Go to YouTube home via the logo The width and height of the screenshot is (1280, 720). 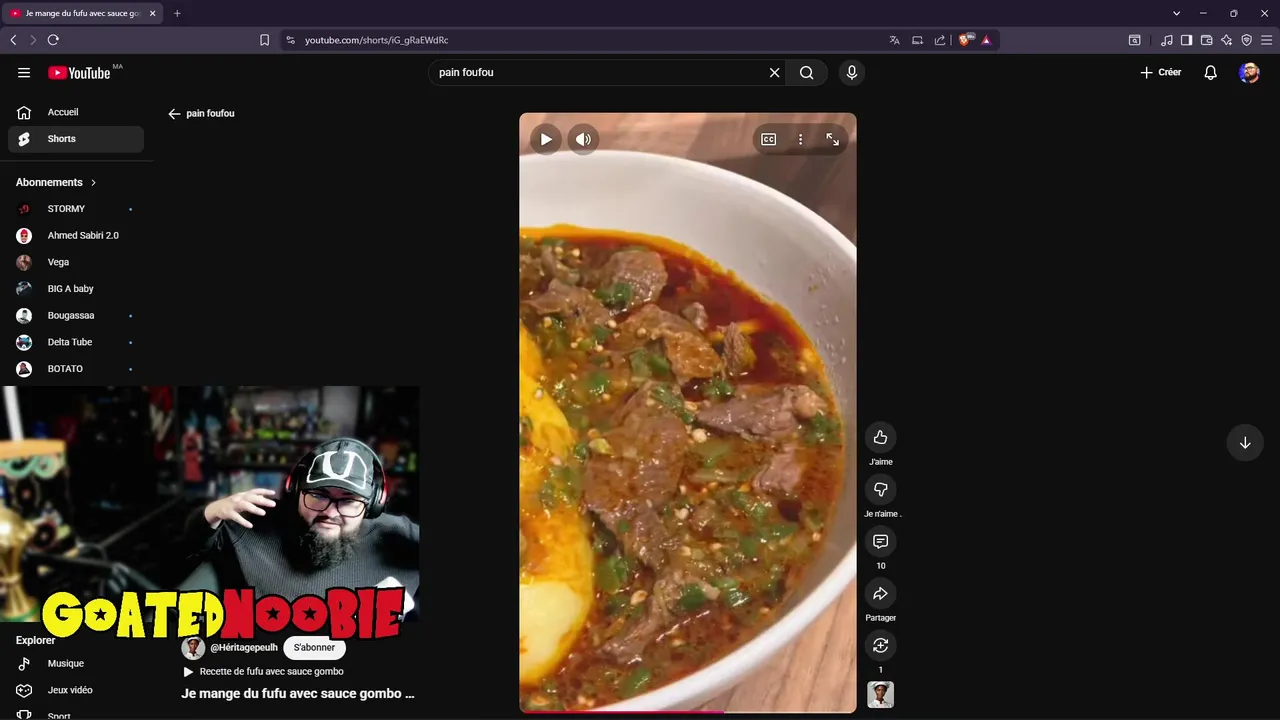pos(79,72)
